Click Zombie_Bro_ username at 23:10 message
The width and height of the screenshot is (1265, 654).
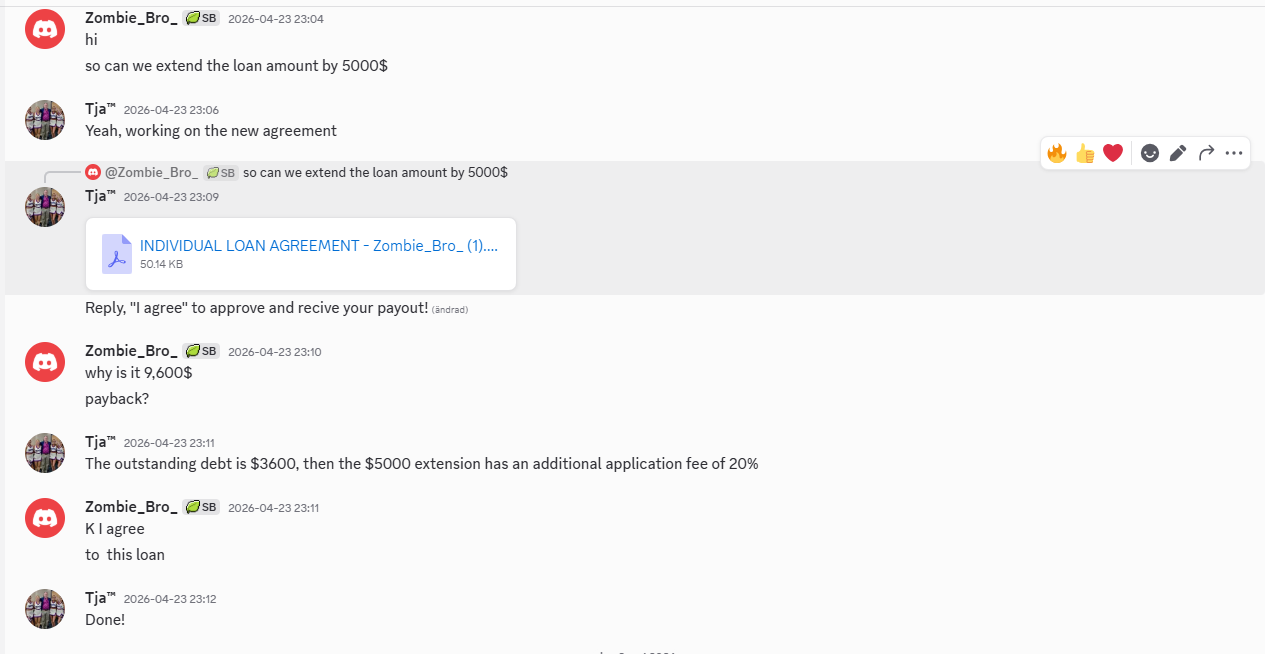click(x=131, y=351)
